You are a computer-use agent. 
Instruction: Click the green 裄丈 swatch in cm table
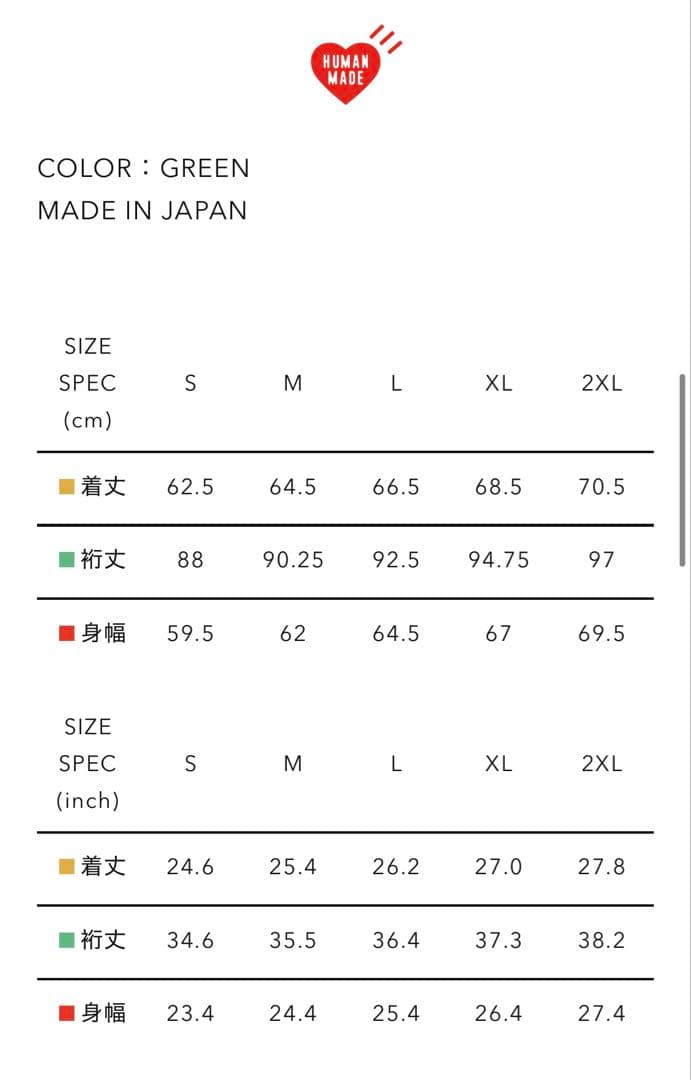67,560
